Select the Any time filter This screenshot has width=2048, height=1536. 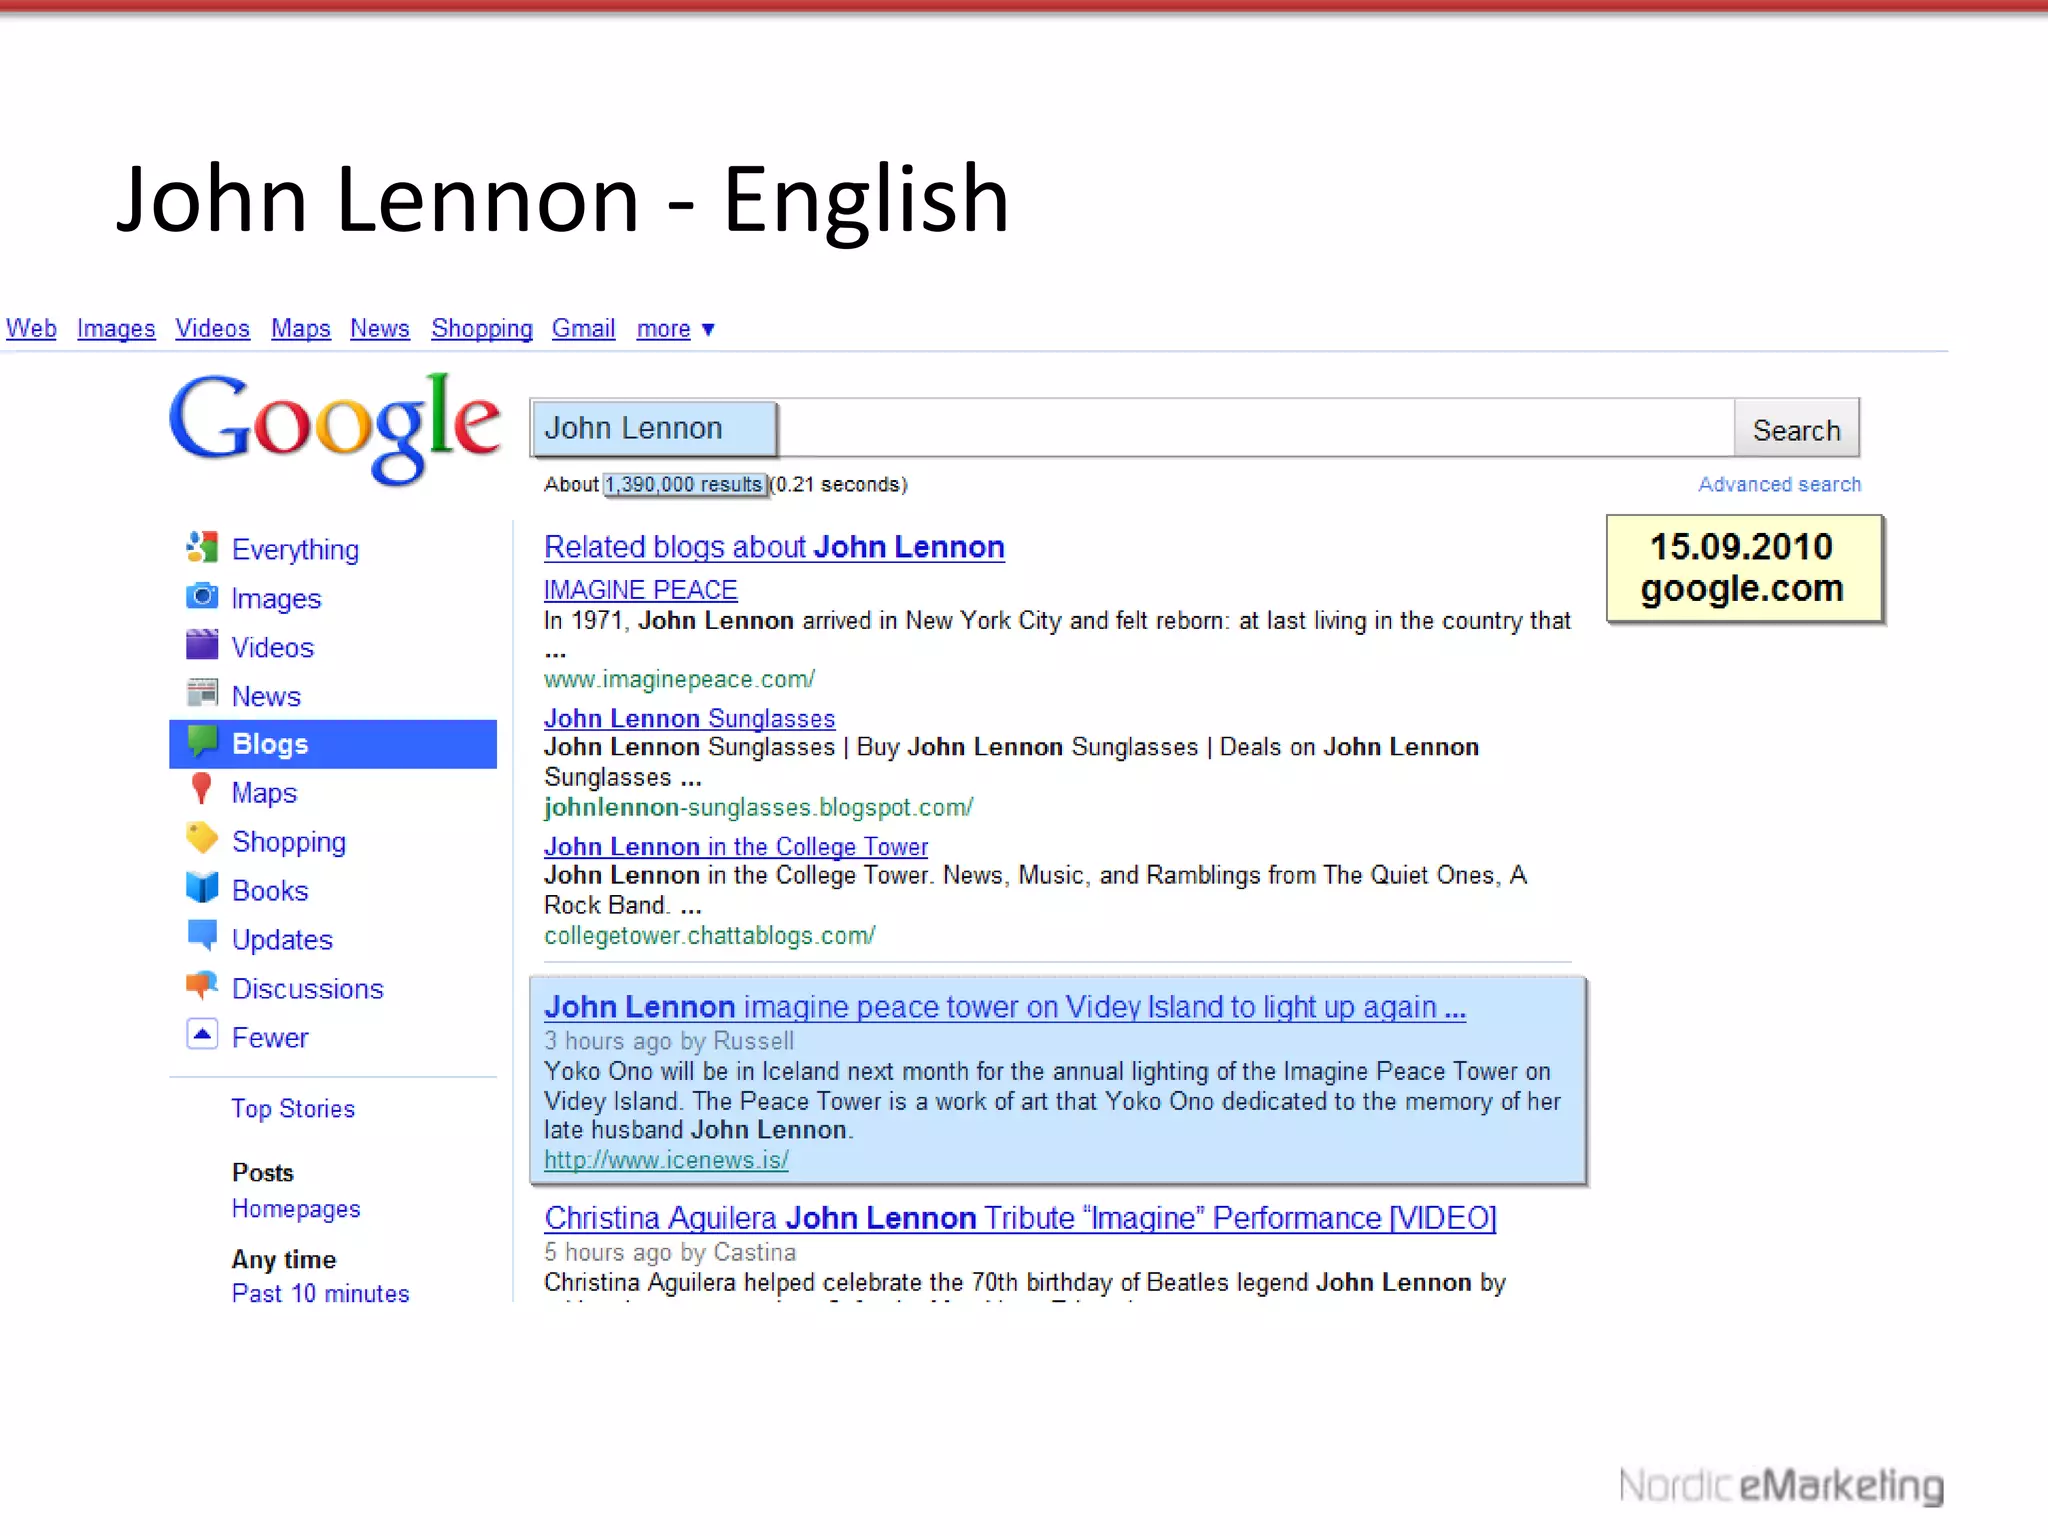(x=284, y=1259)
